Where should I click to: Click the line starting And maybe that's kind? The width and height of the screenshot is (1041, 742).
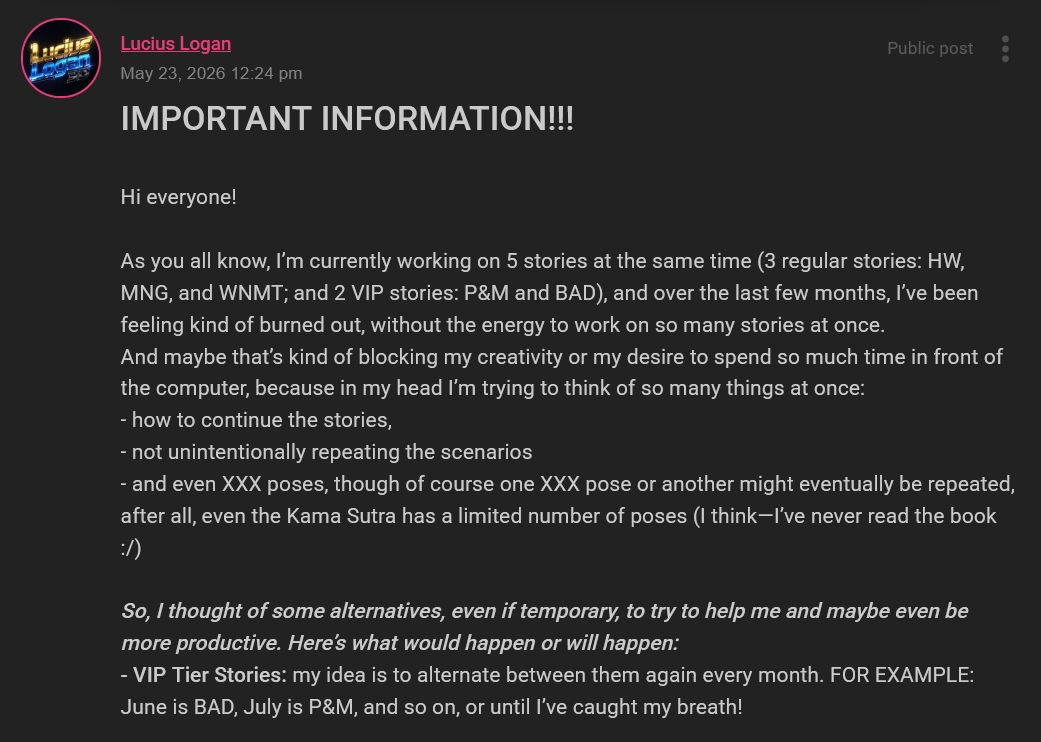pyautogui.click(x=562, y=356)
